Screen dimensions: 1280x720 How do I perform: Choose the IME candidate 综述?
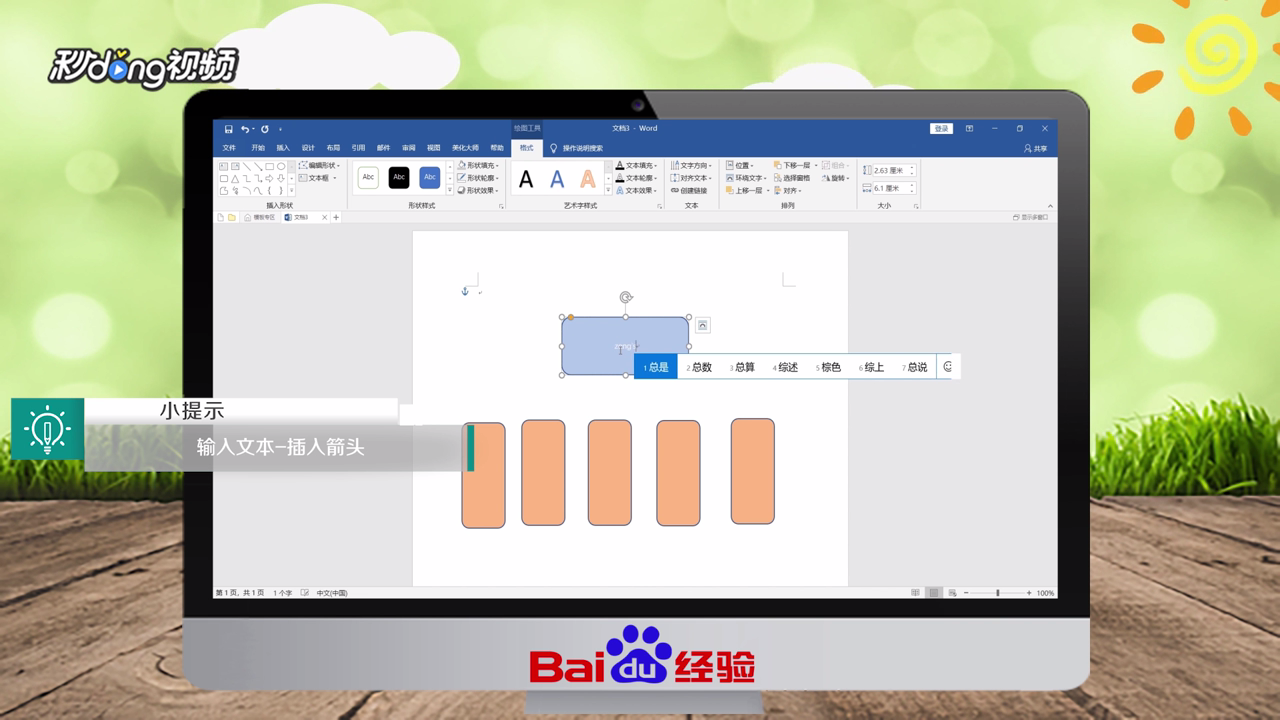pyautogui.click(x=786, y=367)
